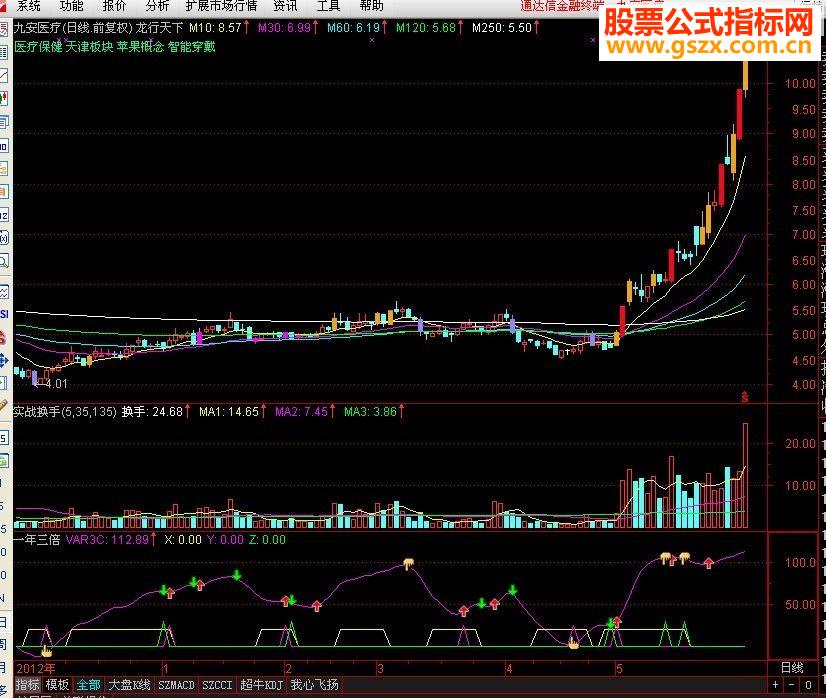826x698 pixels.
Task: Click the trend chart icon in left sidebar
Action: (x=4, y=291)
